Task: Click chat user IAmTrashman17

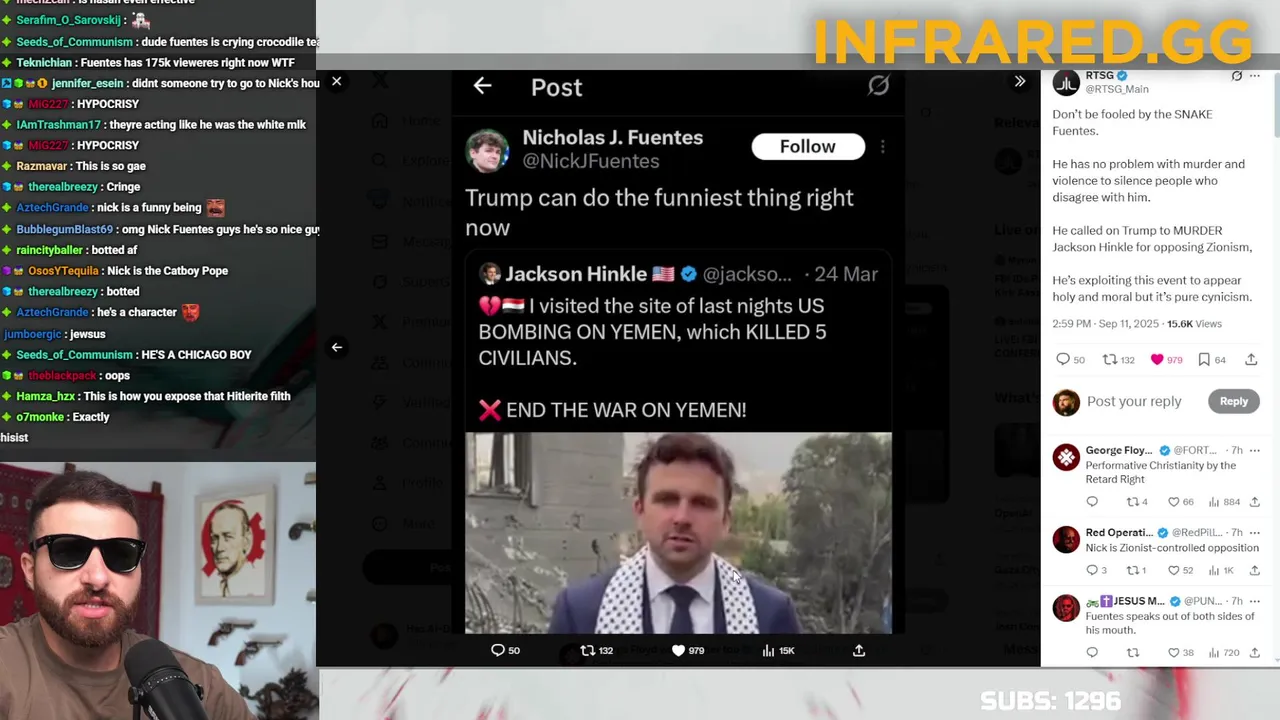Action: click(x=58, y=125)
